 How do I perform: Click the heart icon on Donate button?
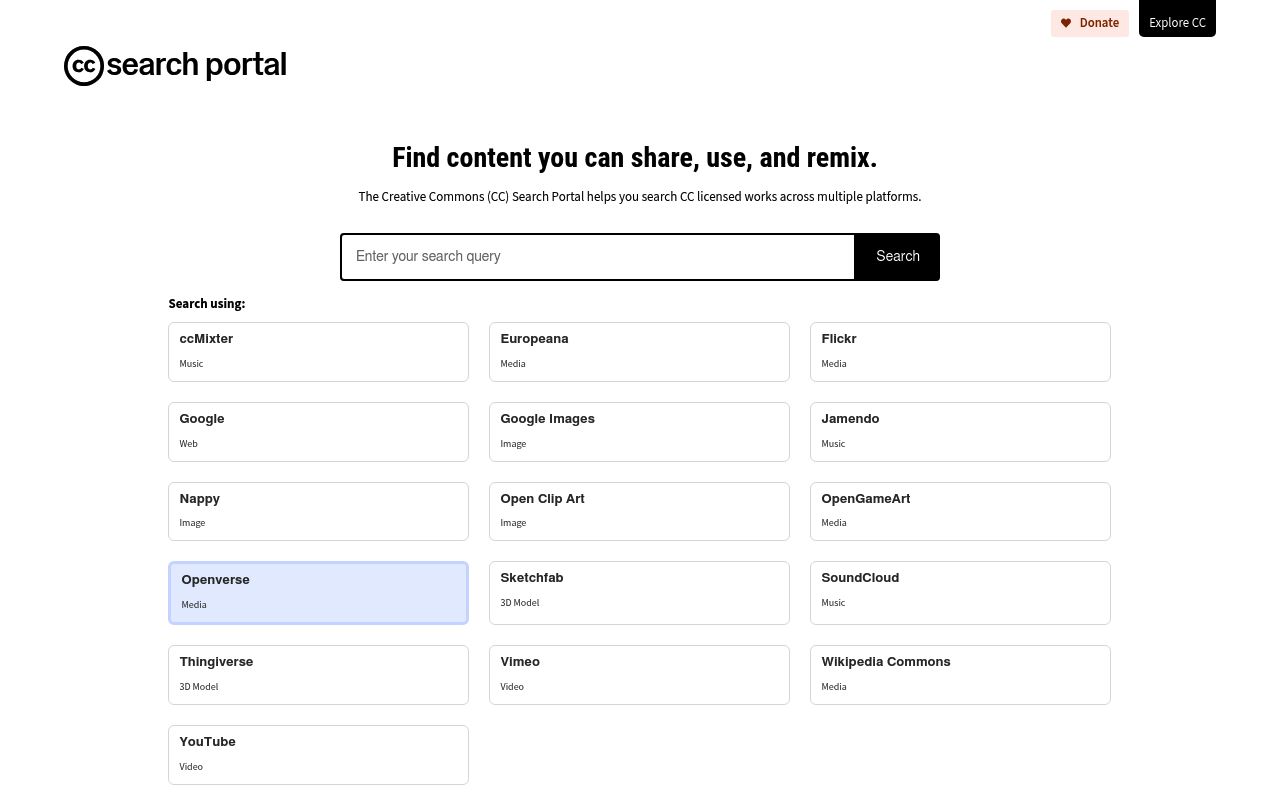(1066, 23)
